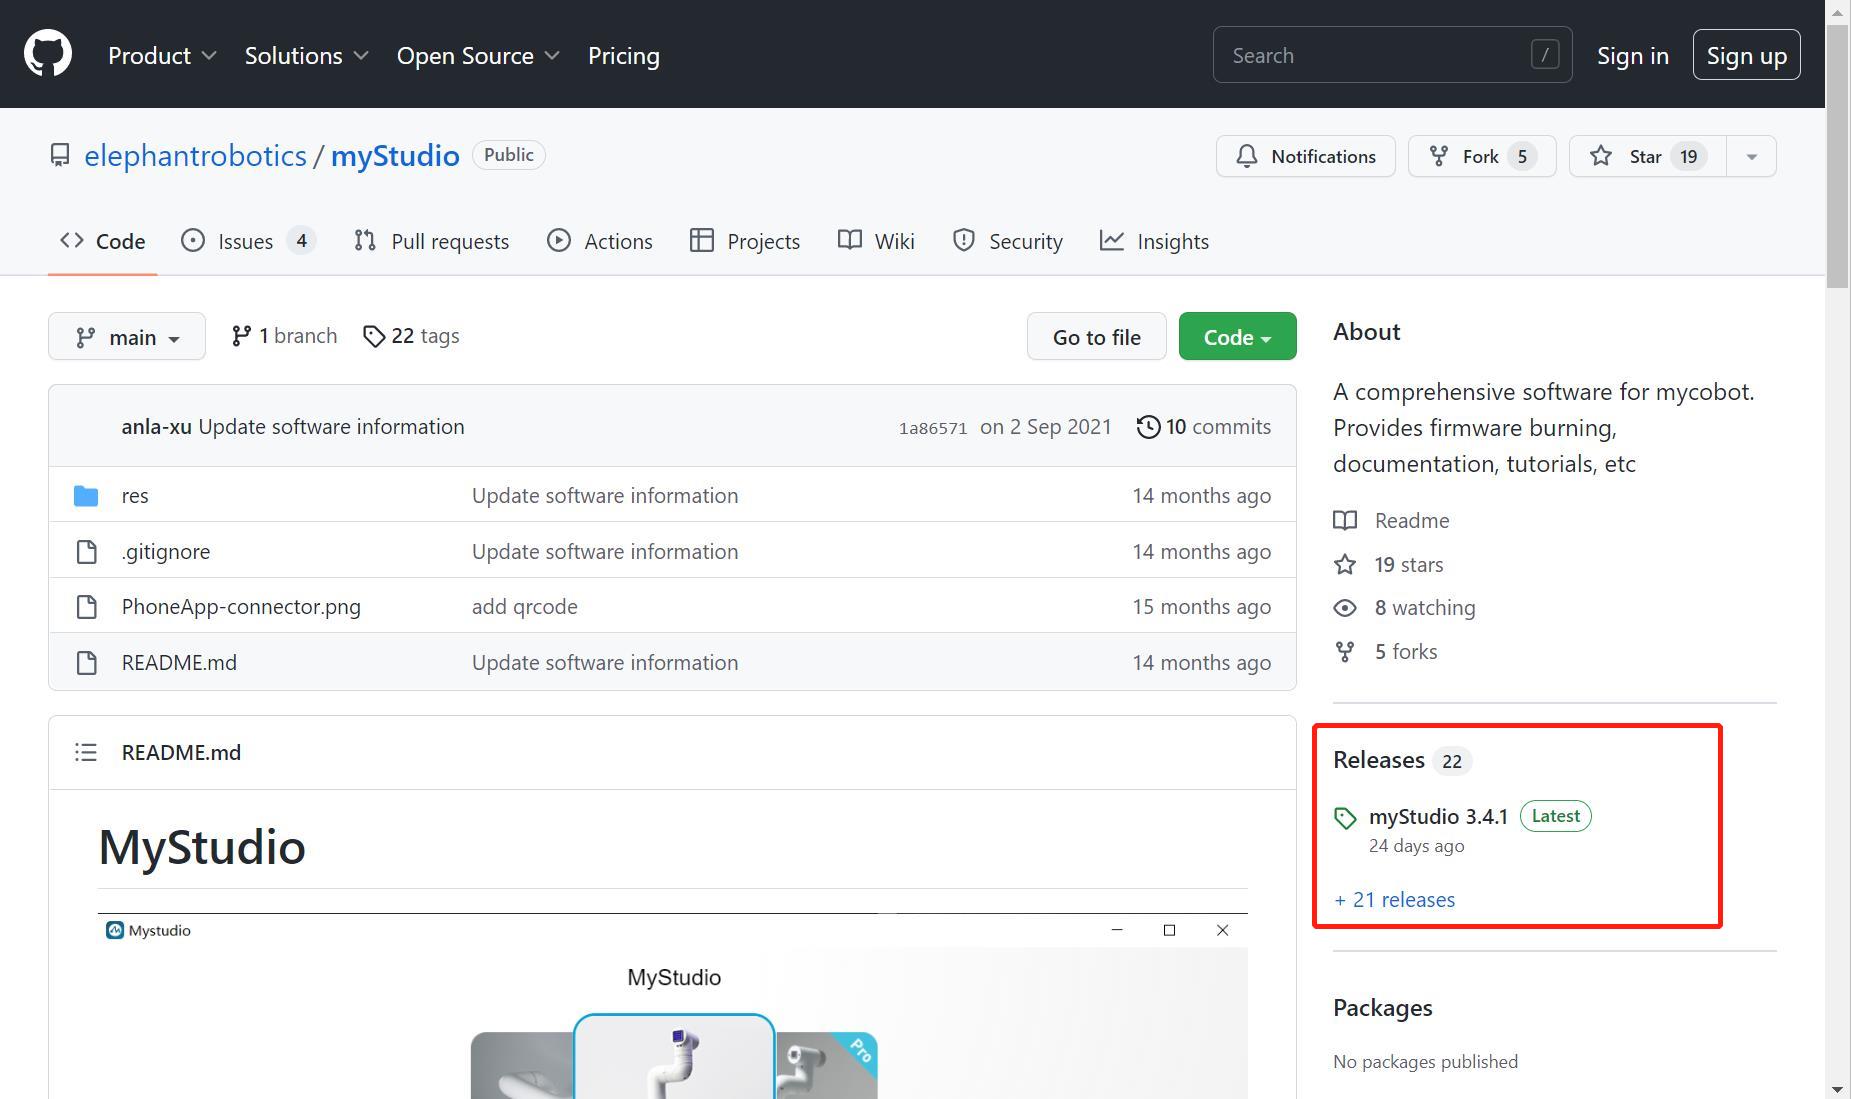Open the res folder

coord(135,496)
